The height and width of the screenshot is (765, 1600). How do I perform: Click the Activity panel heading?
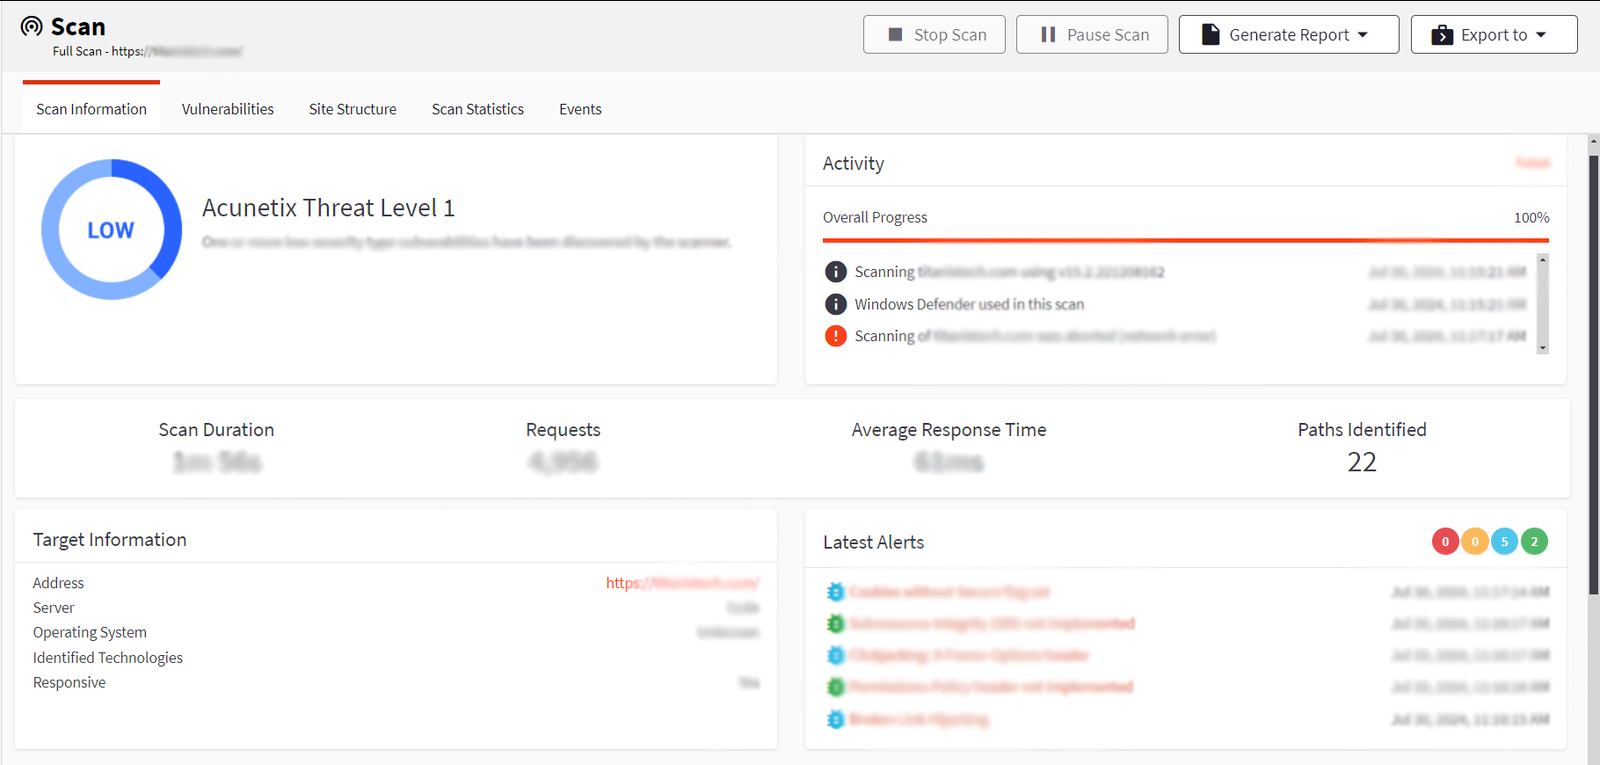853,163
